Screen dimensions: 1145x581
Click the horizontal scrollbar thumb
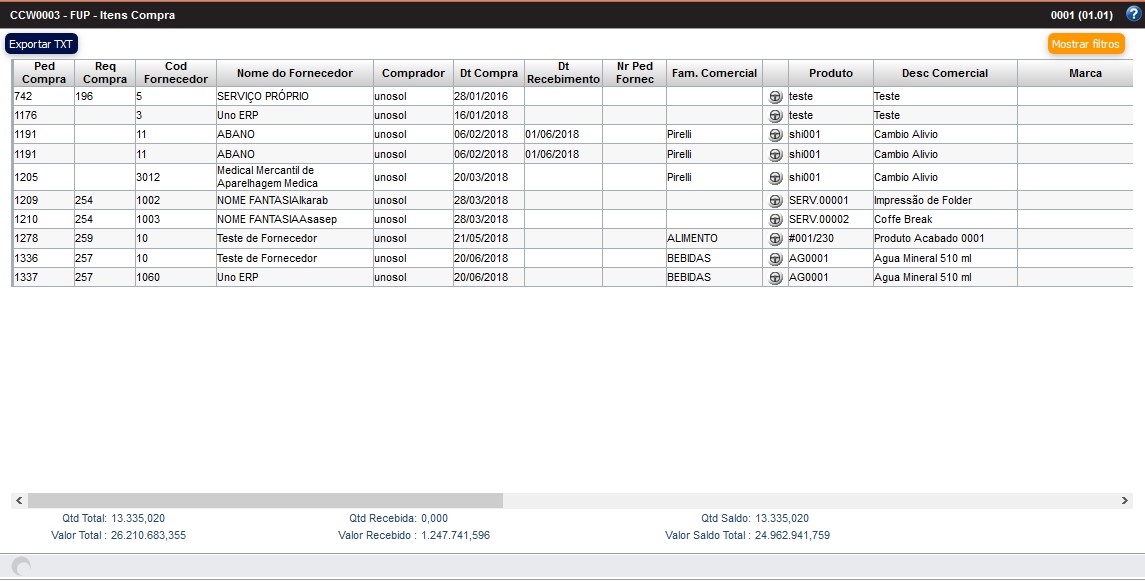pos(265,500)
